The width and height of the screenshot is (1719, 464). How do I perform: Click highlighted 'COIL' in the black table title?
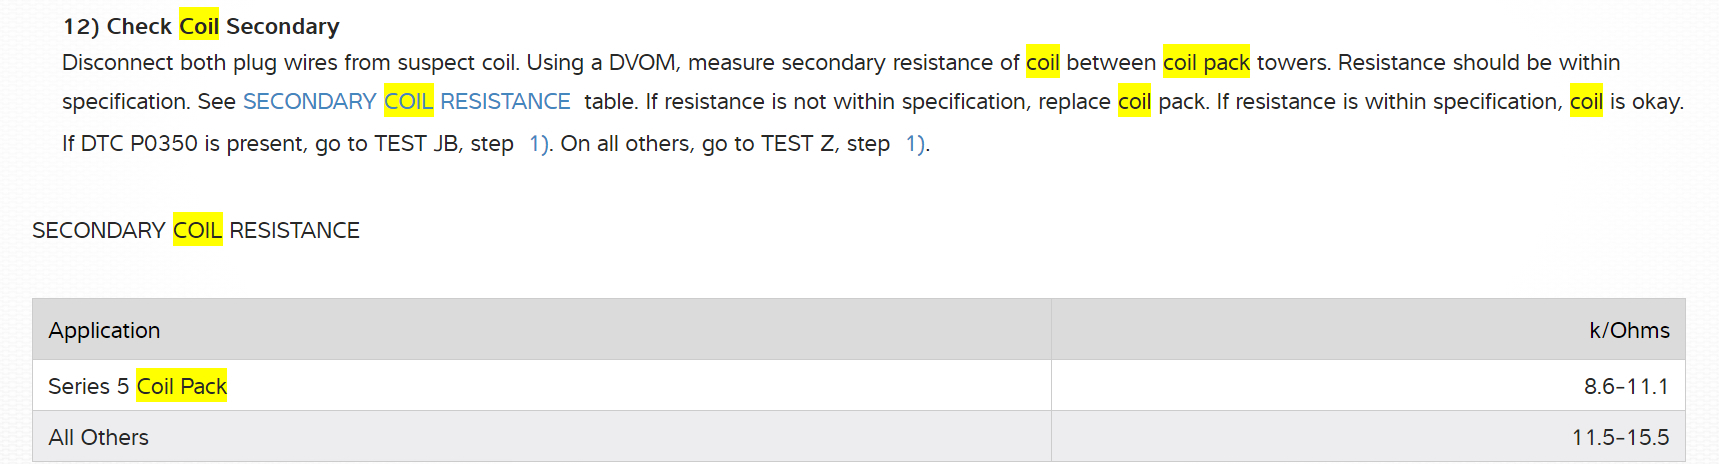coord(197,231)
